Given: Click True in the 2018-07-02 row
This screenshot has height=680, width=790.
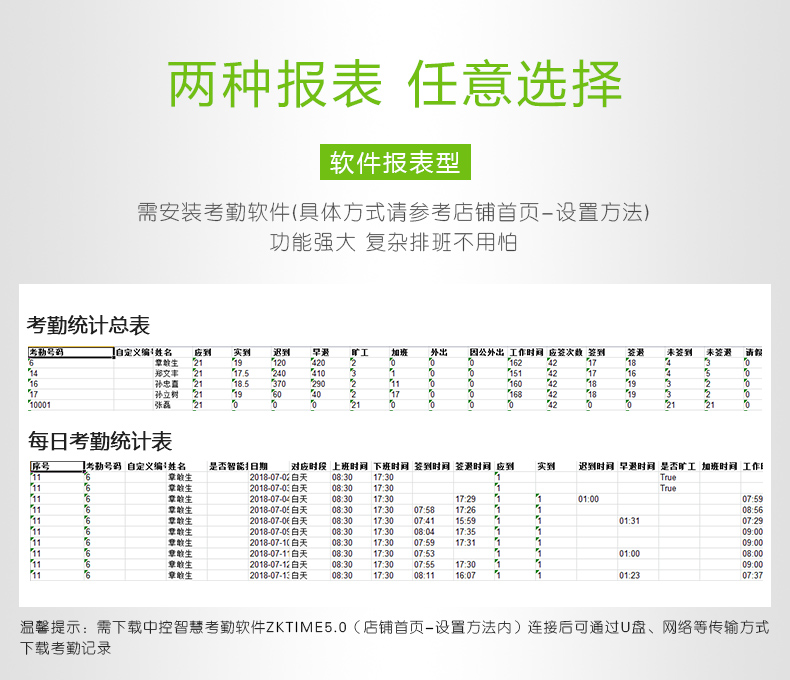Looking at the screenshot, I should point(668,478).
